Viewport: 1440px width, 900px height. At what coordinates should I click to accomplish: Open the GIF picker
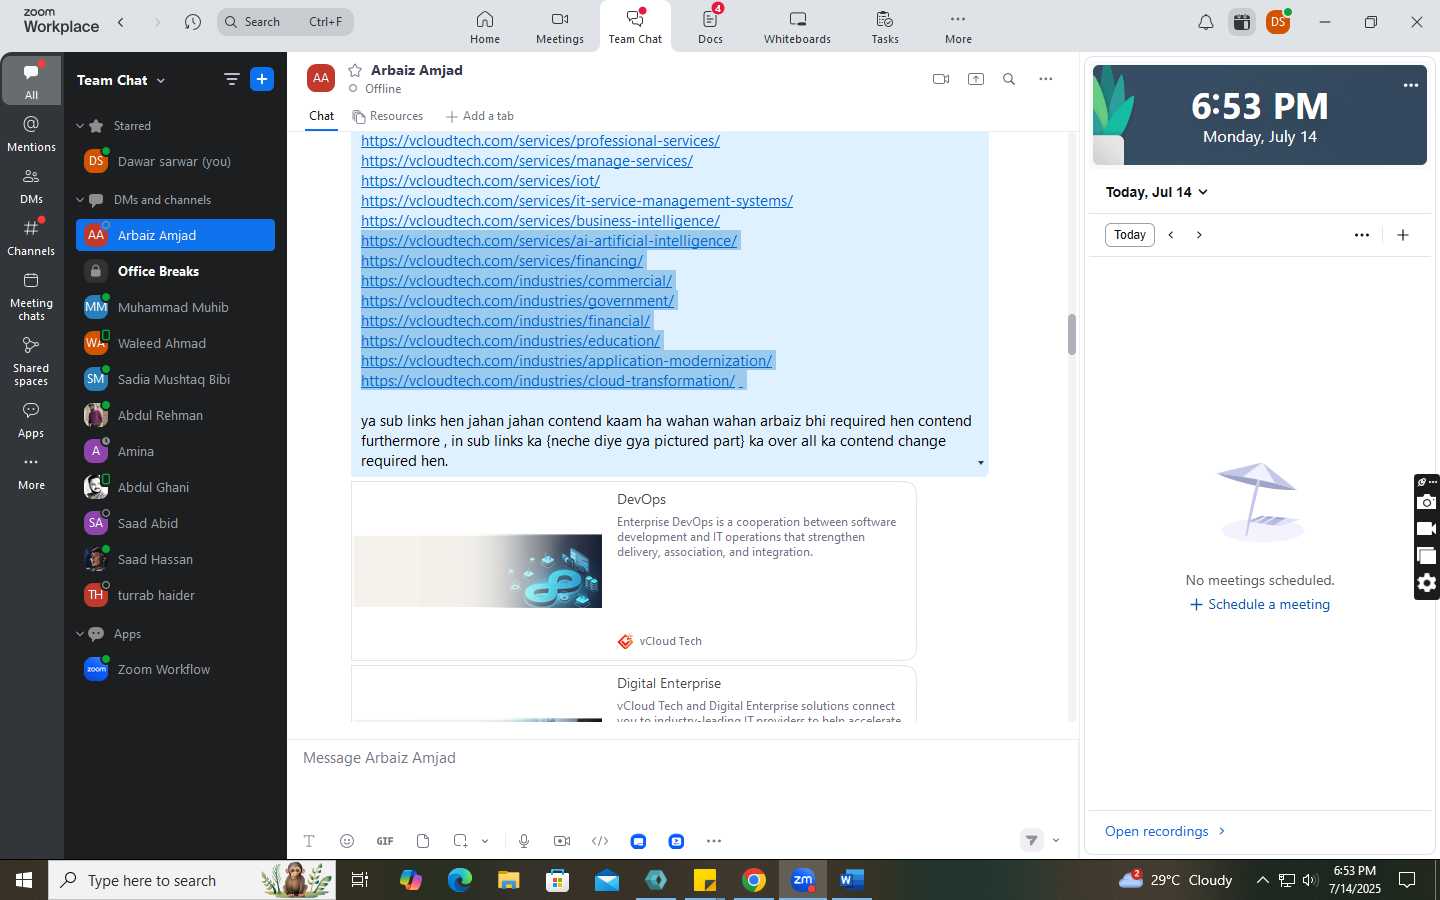(385, 841)
